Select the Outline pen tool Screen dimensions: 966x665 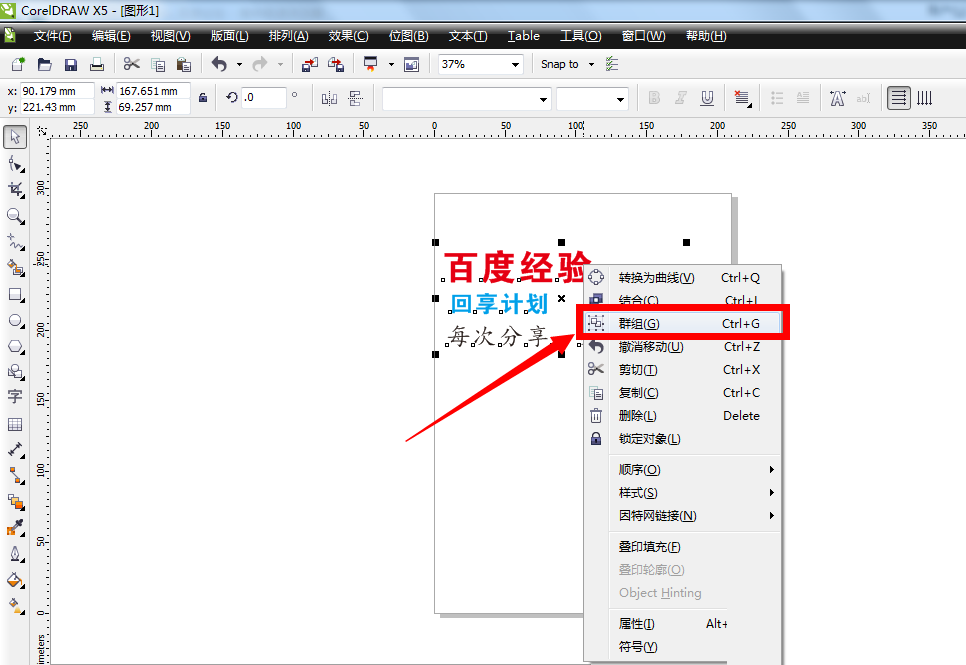coord(15,554)
